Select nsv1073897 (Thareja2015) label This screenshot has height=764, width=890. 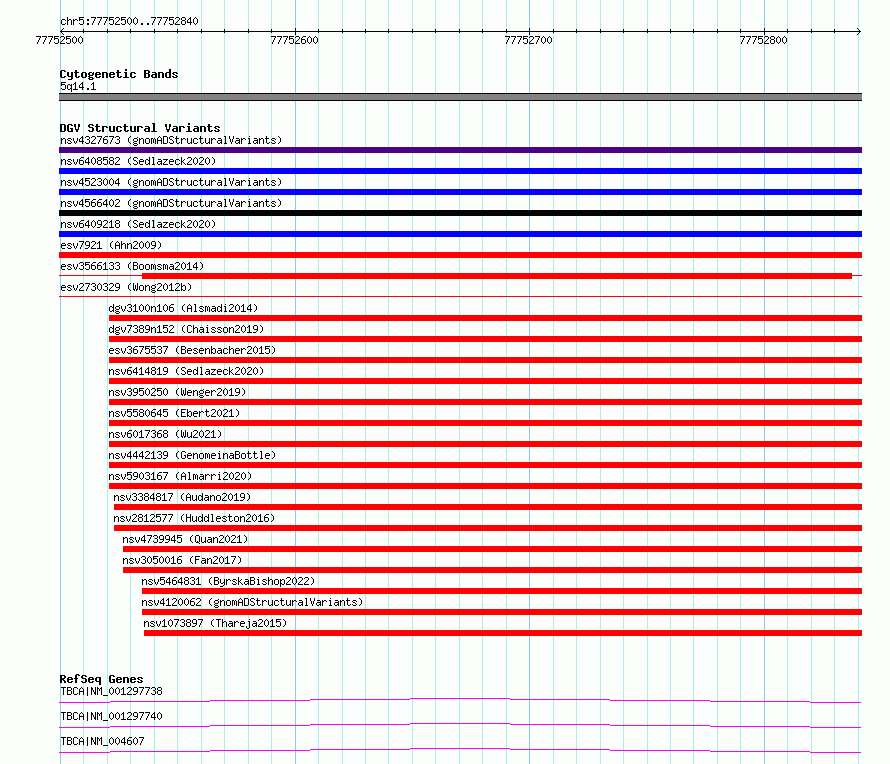[215, 623]
